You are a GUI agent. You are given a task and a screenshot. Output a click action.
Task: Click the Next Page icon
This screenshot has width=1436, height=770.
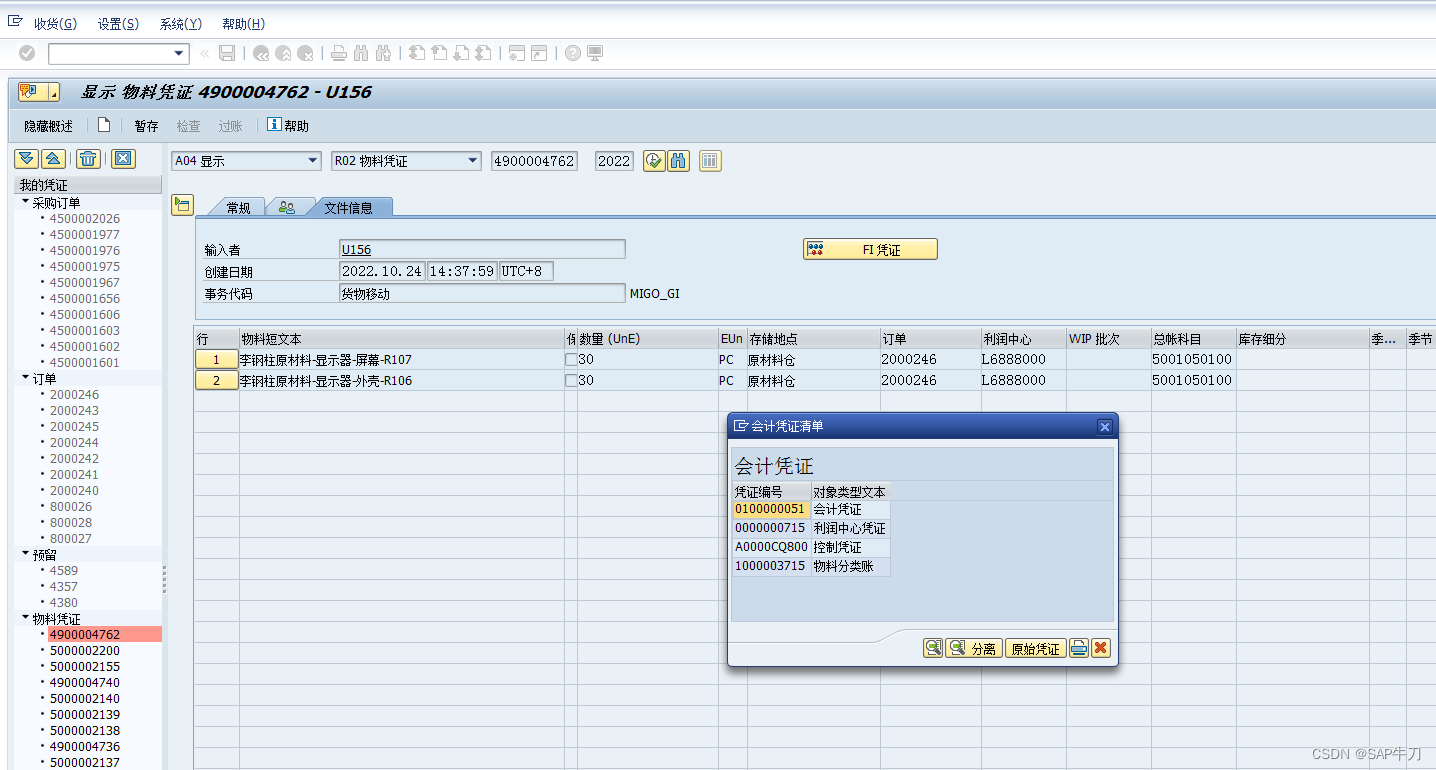pyautogui.click(x=461, y=53)
